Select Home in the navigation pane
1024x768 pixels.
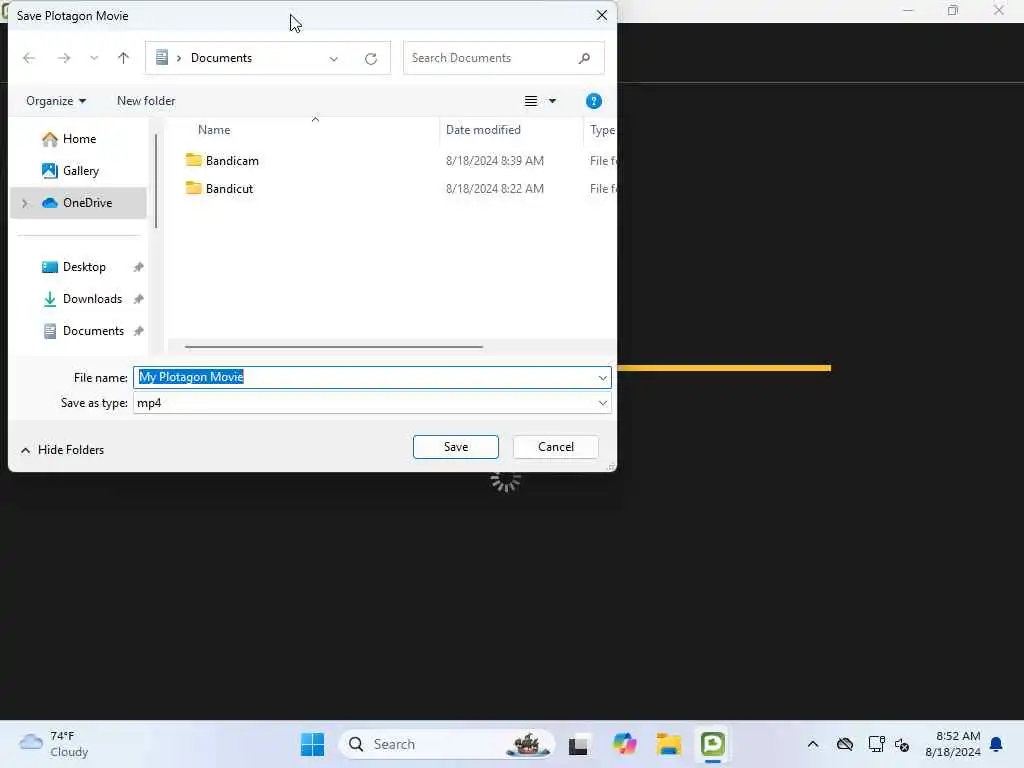pos(78,139)
